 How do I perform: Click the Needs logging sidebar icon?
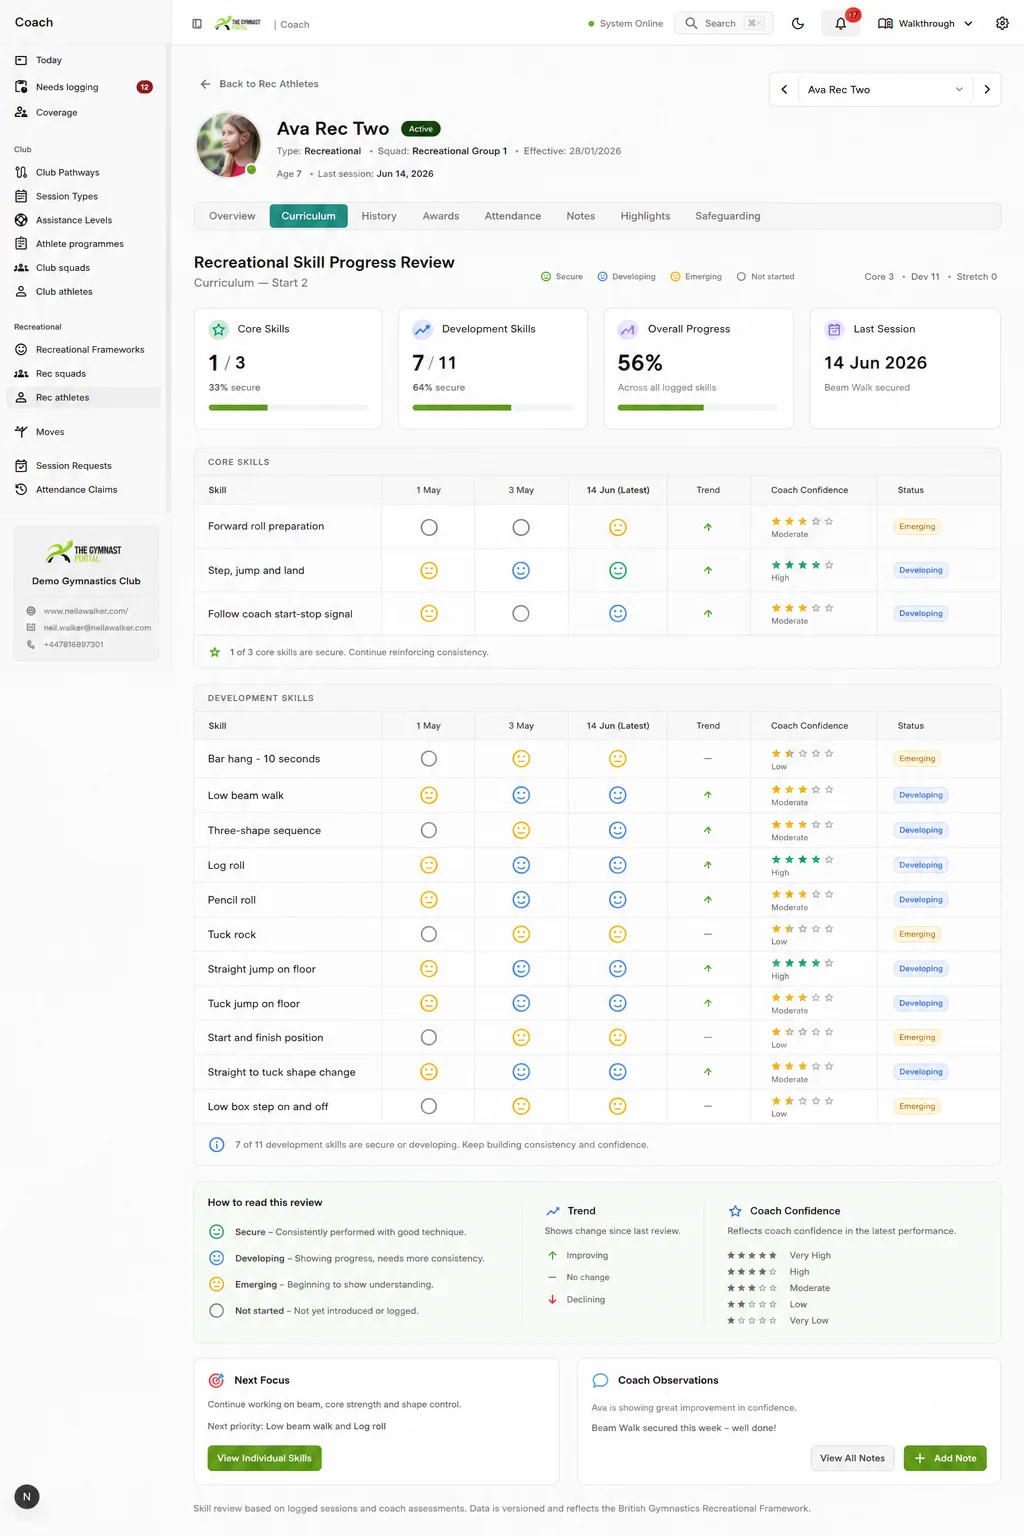point(21,87)
